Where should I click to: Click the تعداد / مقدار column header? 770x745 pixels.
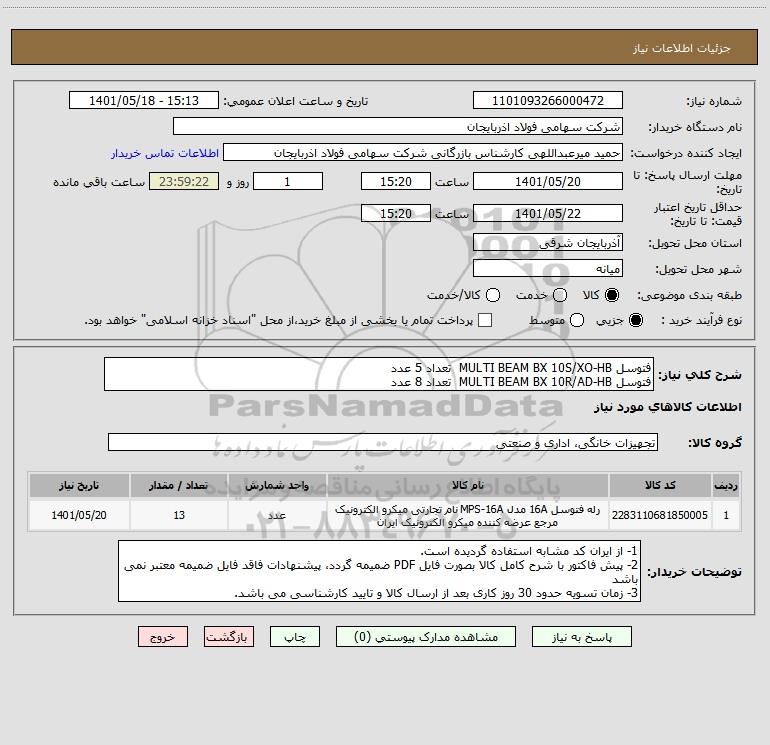[179, 485]
